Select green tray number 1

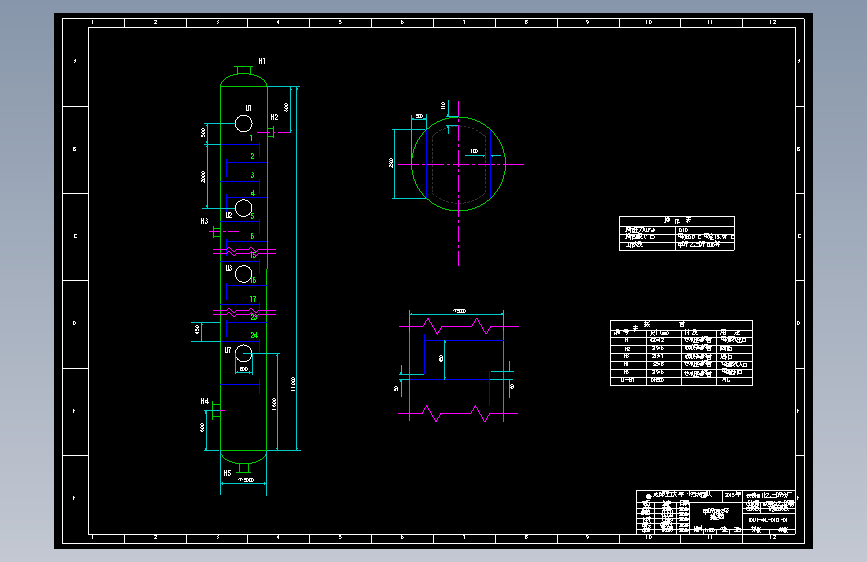[252, 138]
